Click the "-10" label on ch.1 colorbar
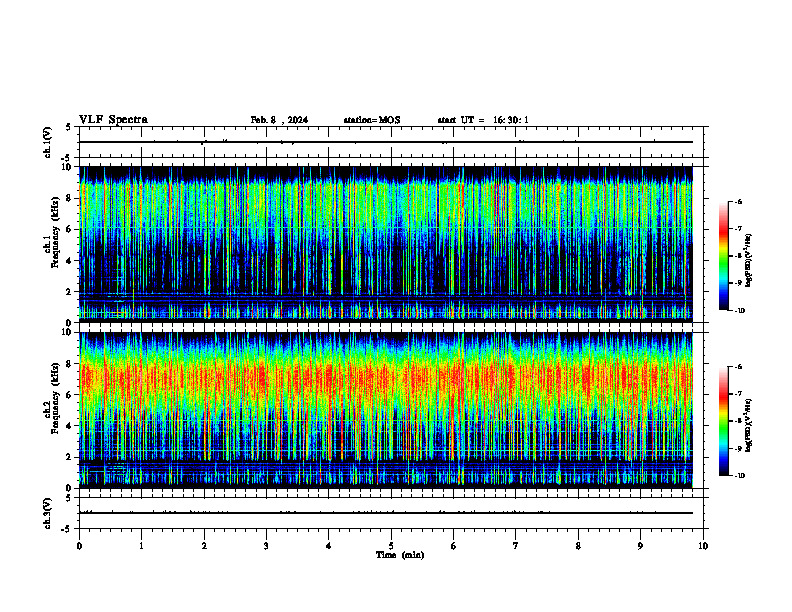The image size is (792, 612). coord(740,311)
